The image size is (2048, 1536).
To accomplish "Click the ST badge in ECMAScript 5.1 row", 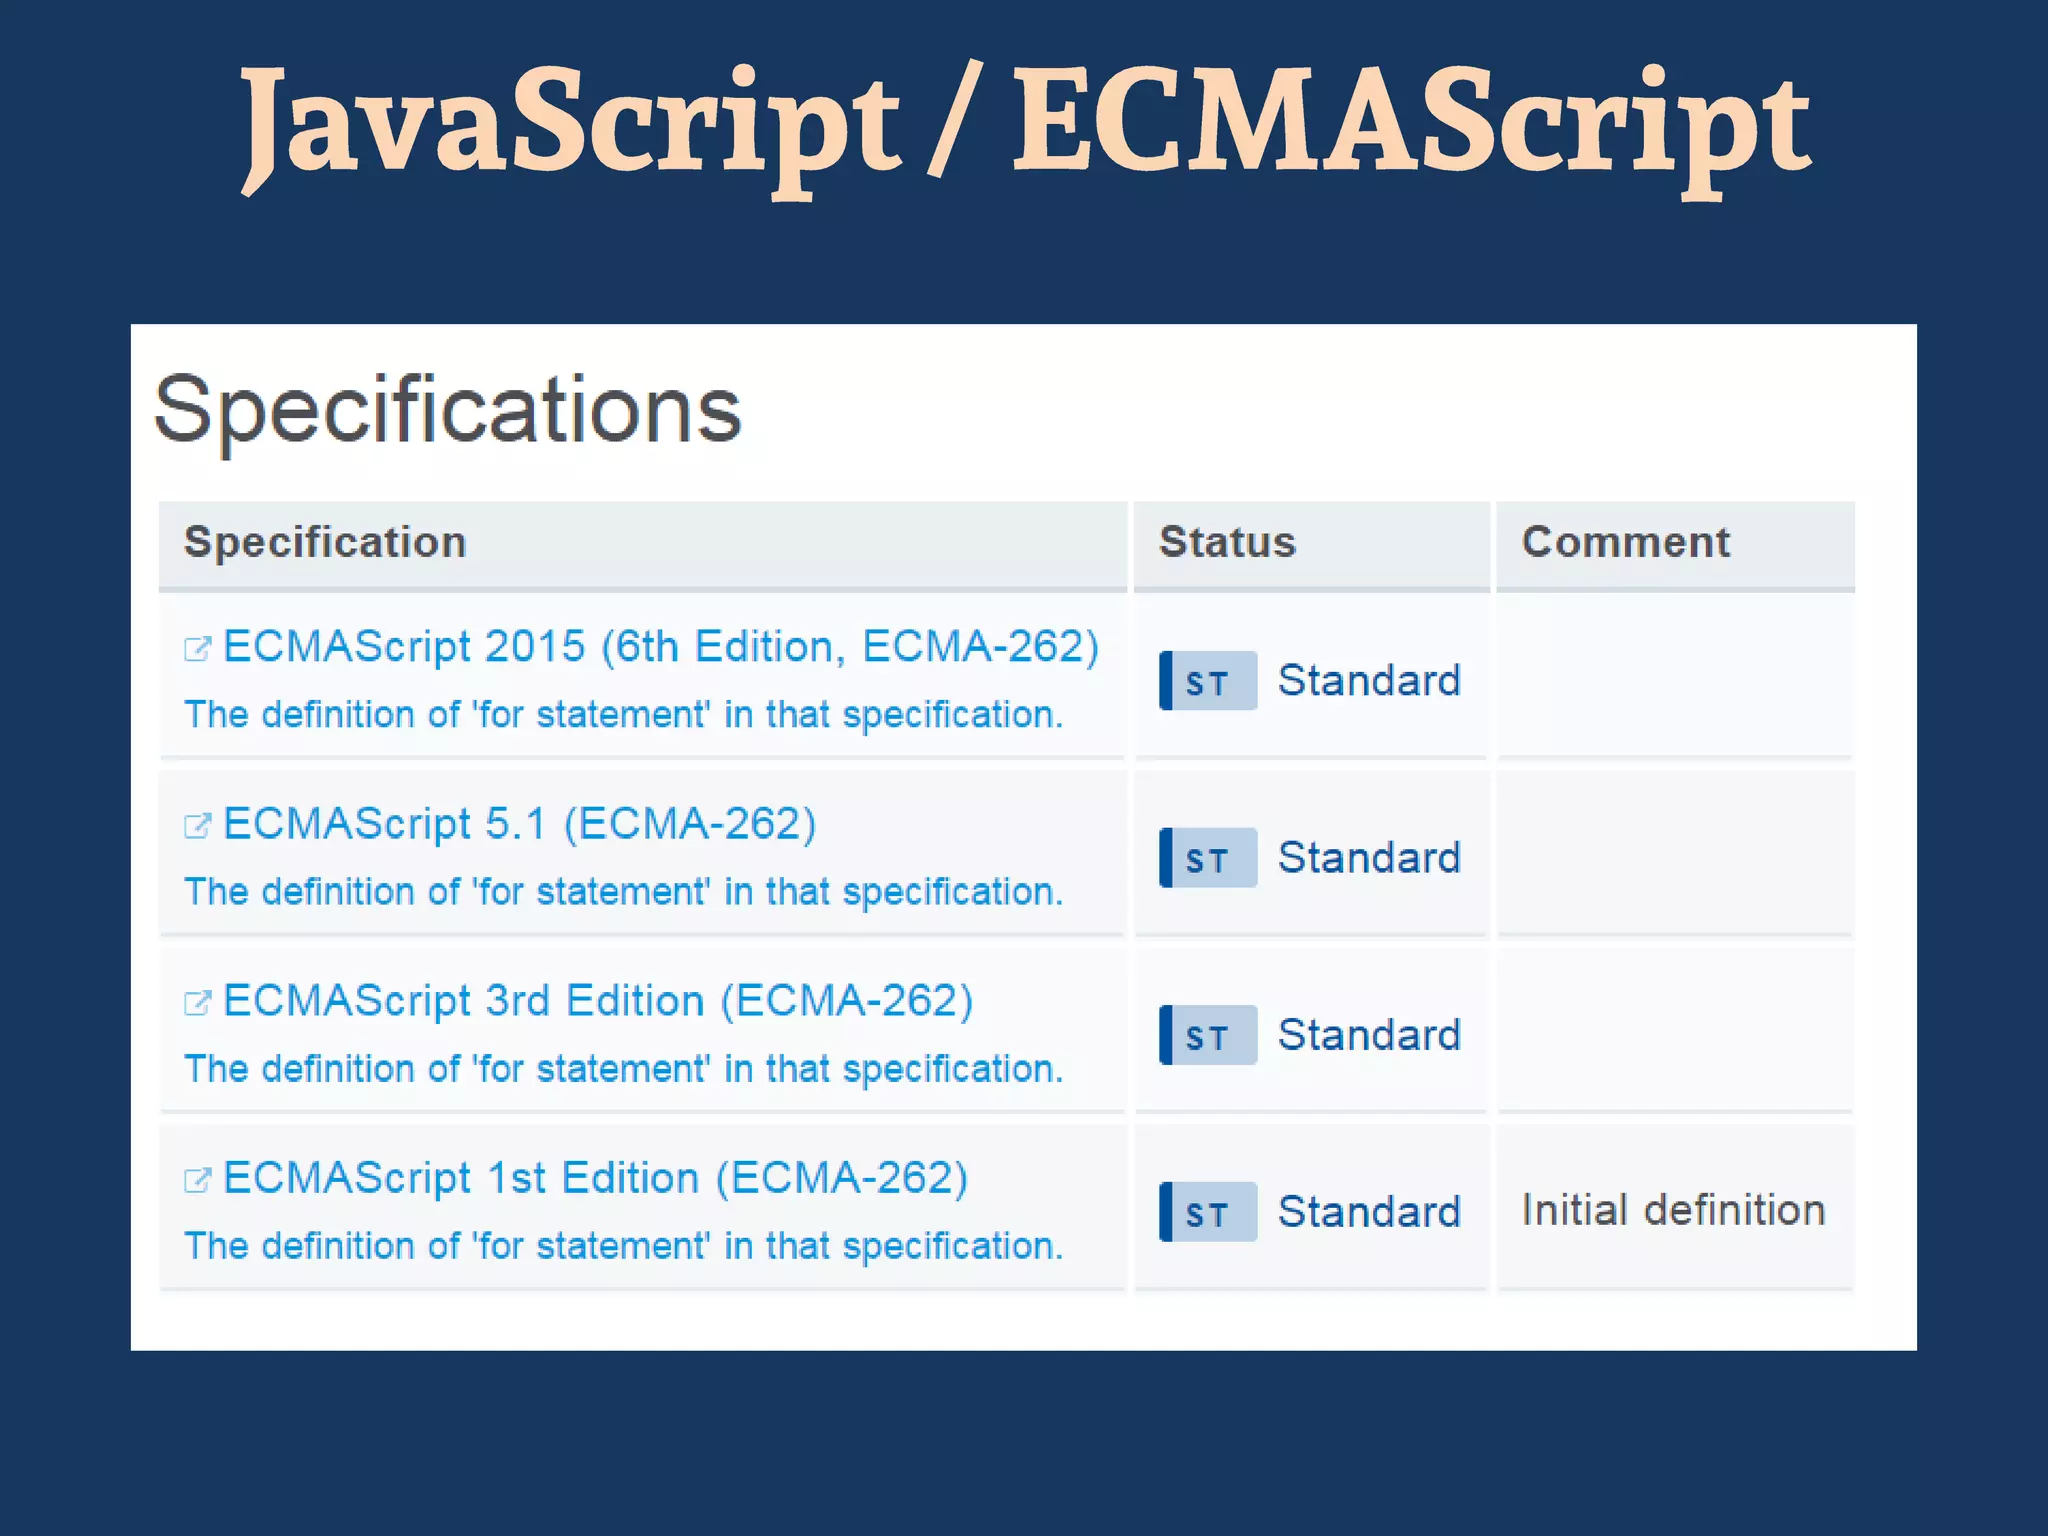I will (1208, 858).
